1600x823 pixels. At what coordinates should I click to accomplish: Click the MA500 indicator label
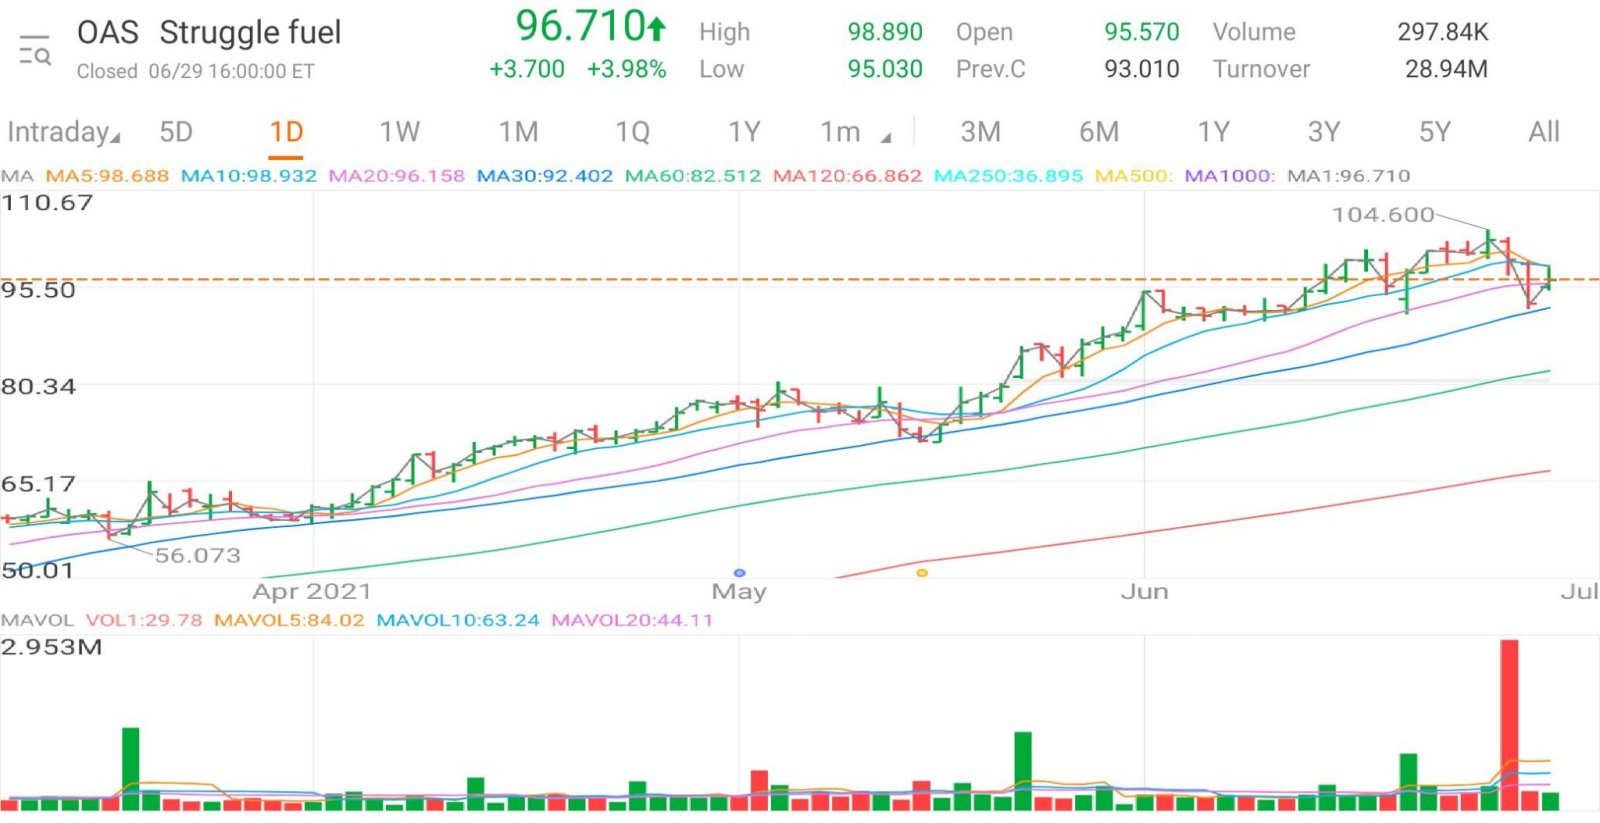point(1134,176)
